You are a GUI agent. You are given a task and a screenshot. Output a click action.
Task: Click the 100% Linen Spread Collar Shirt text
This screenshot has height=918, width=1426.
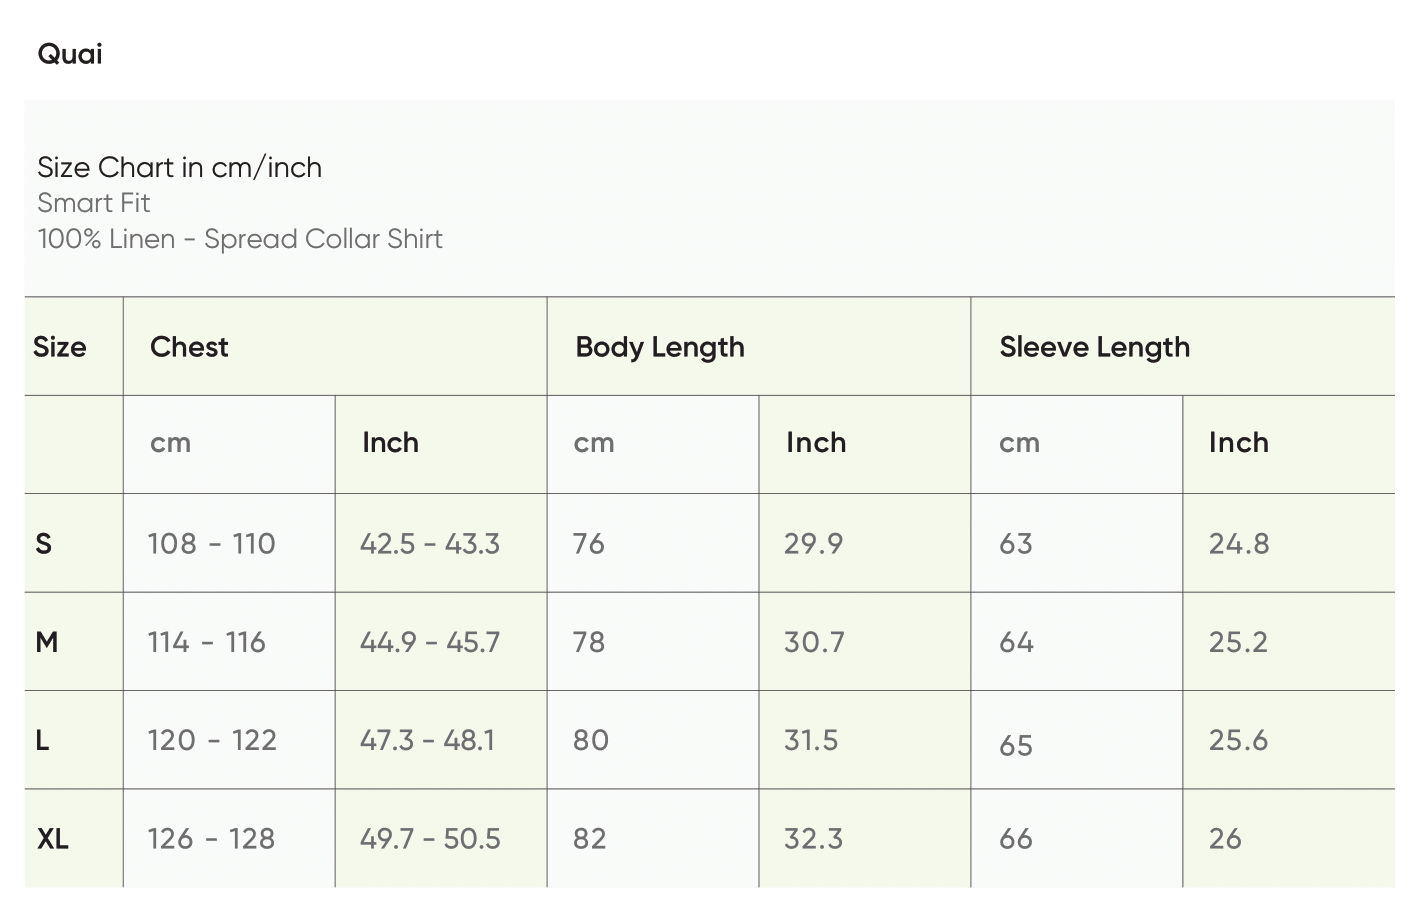point(240,239)
